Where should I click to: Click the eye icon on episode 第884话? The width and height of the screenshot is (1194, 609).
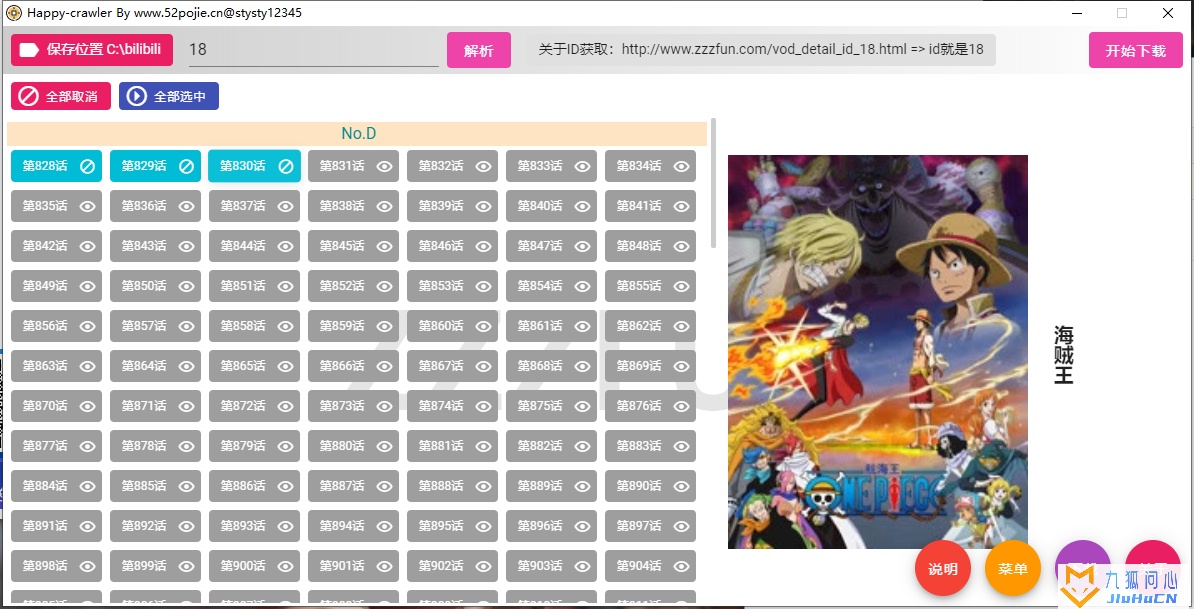click(x=88, y=486)
